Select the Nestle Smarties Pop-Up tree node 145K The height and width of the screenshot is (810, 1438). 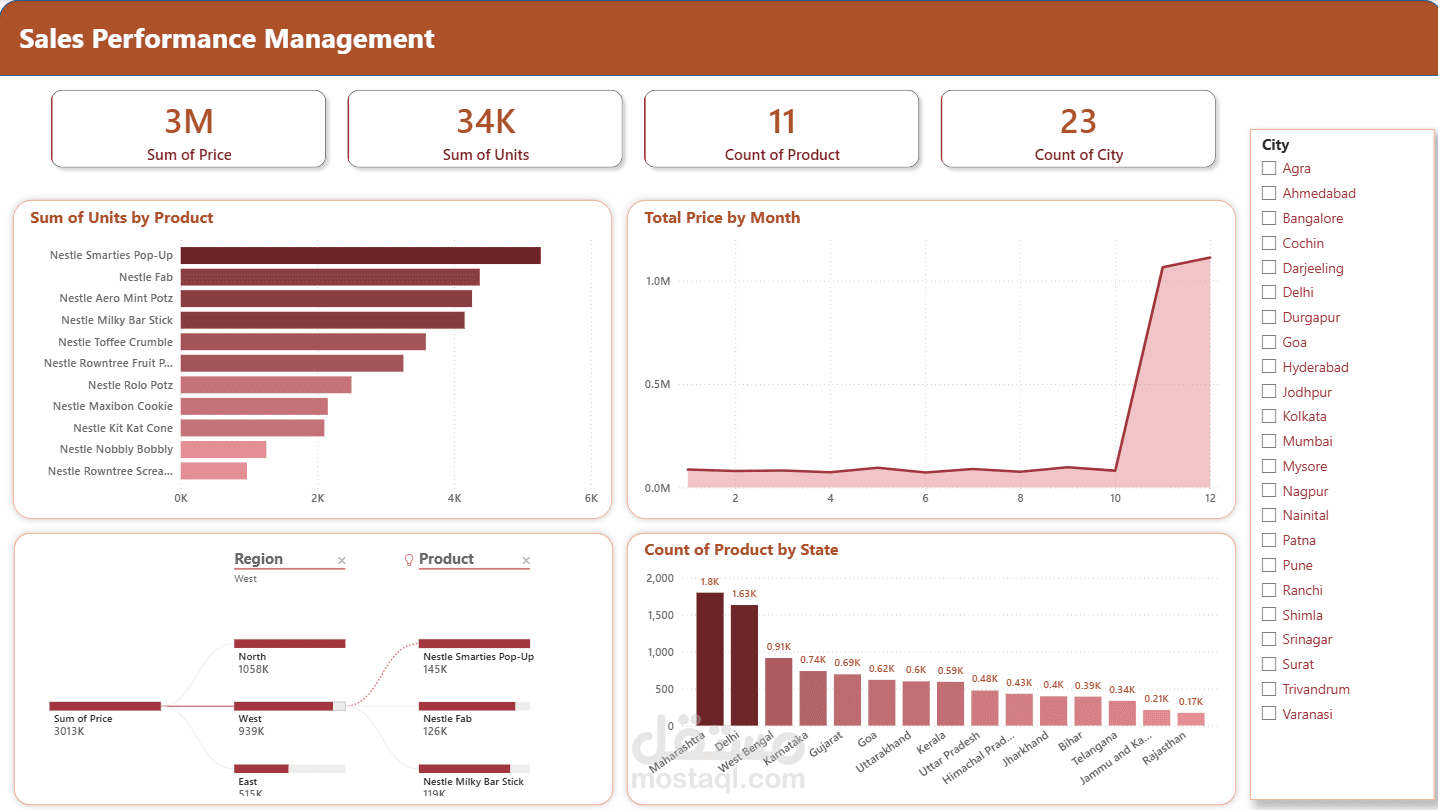pyautogui.click(x=475, y=644)
